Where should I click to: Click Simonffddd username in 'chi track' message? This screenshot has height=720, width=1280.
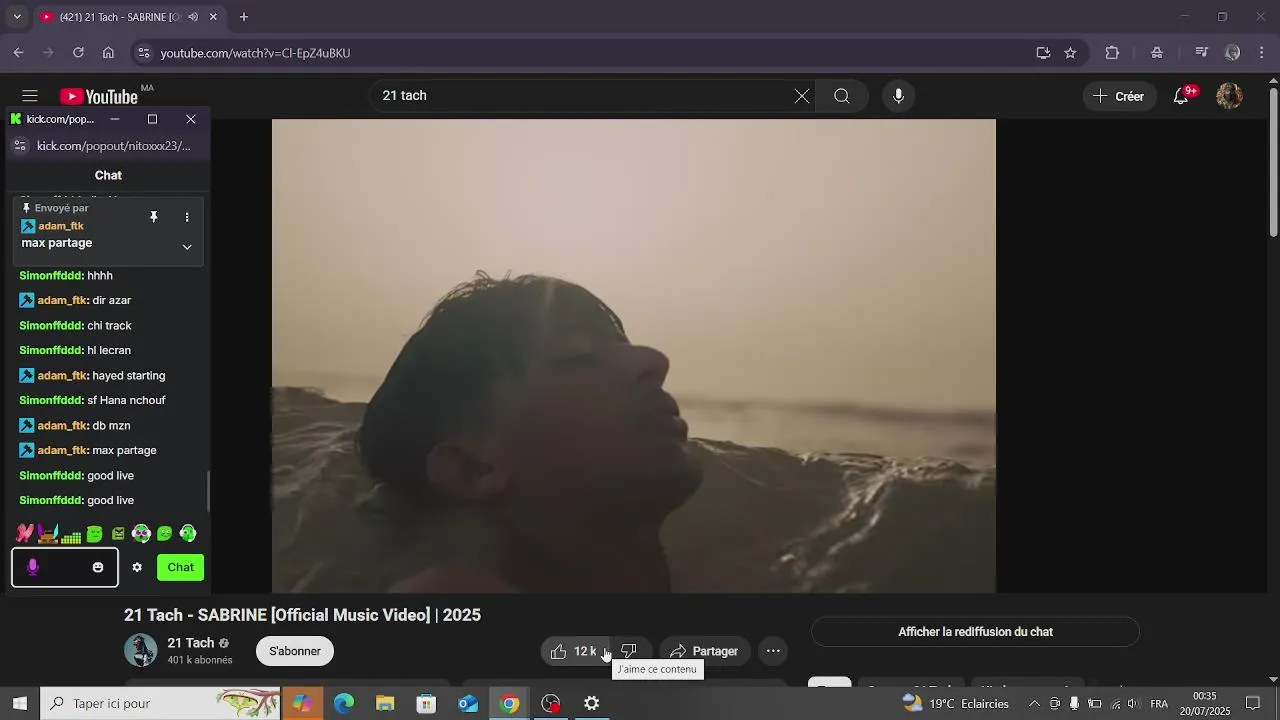[52, 326]
